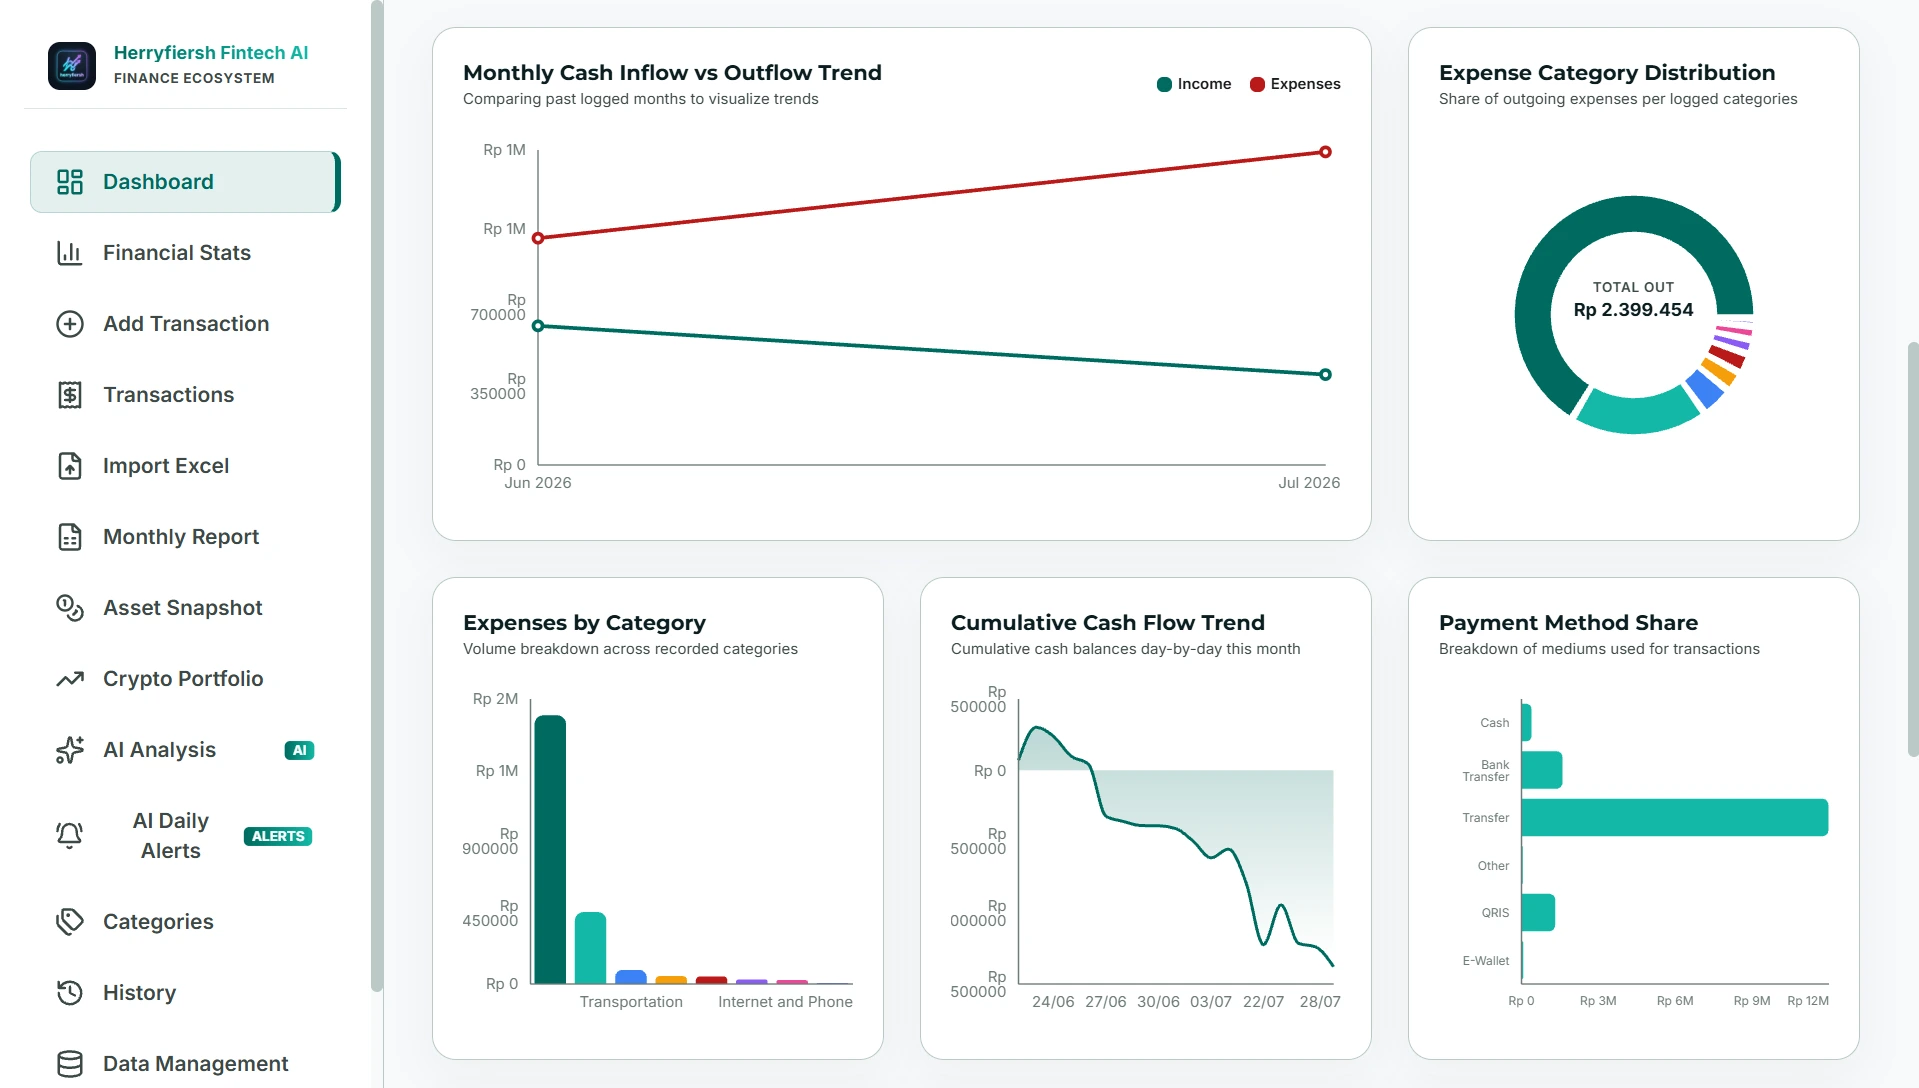Click the Herryfiersh Fintech AI brand title

click(211, 53)
